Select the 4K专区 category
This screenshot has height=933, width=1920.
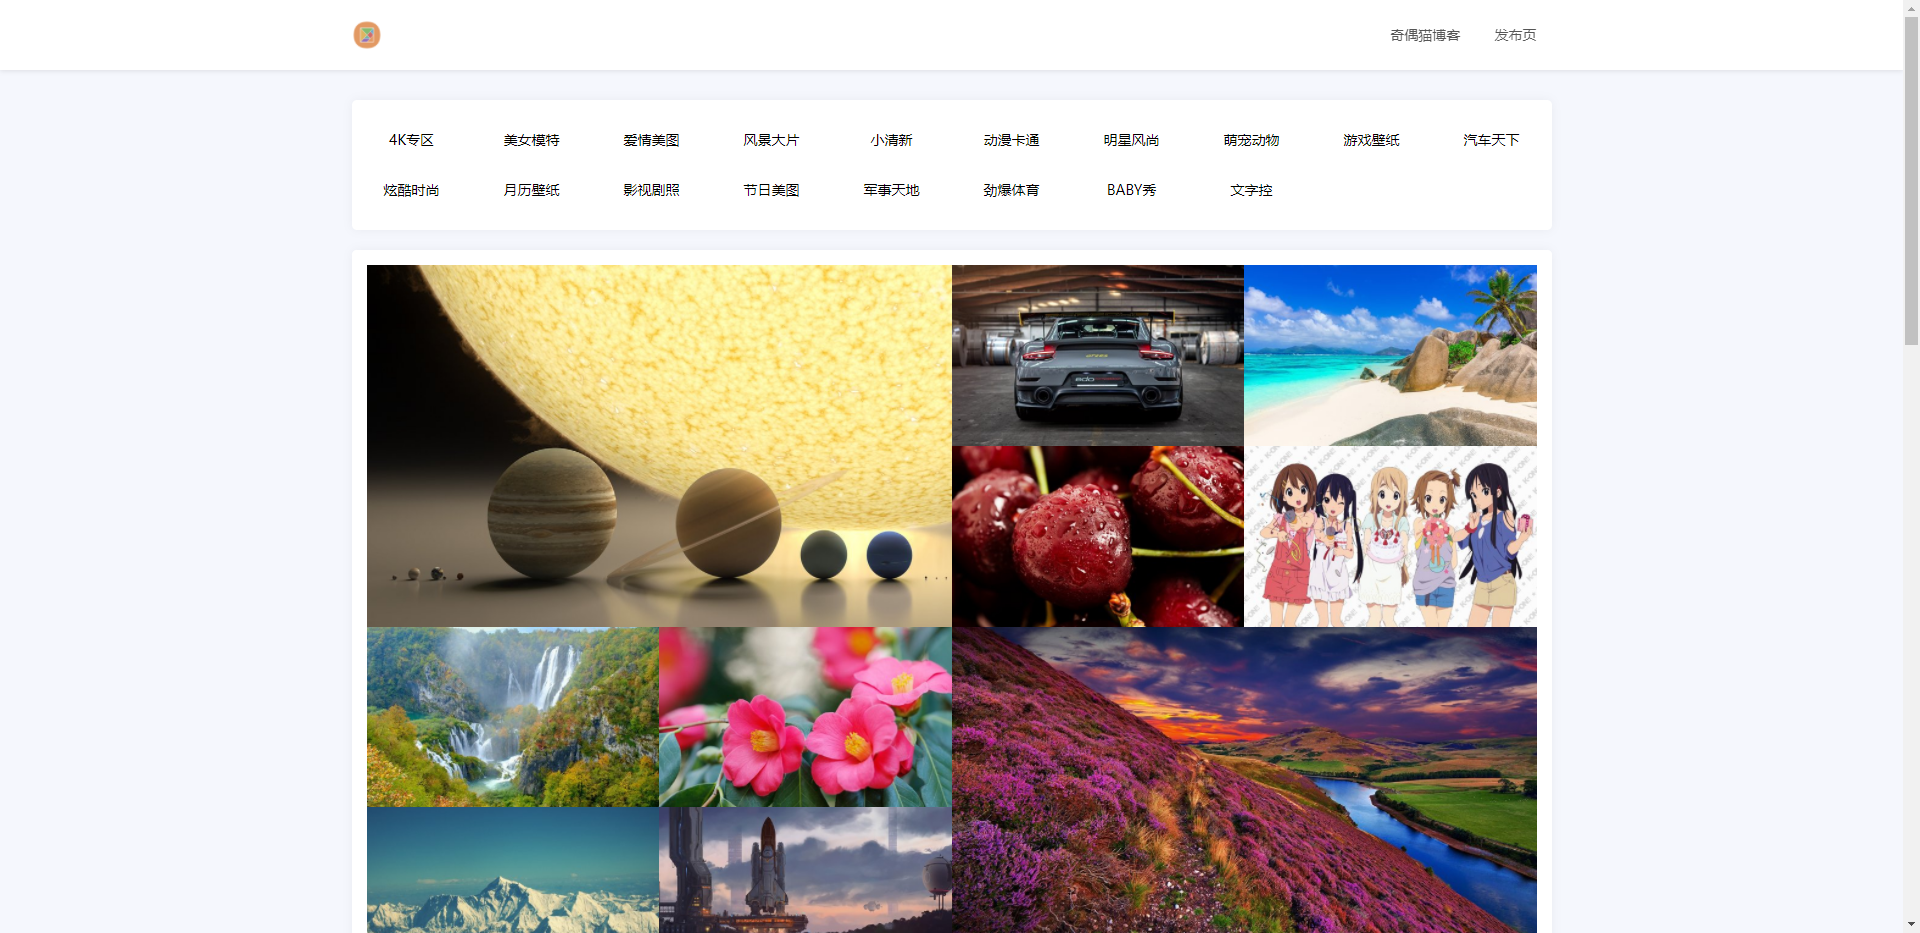[411, 140]
